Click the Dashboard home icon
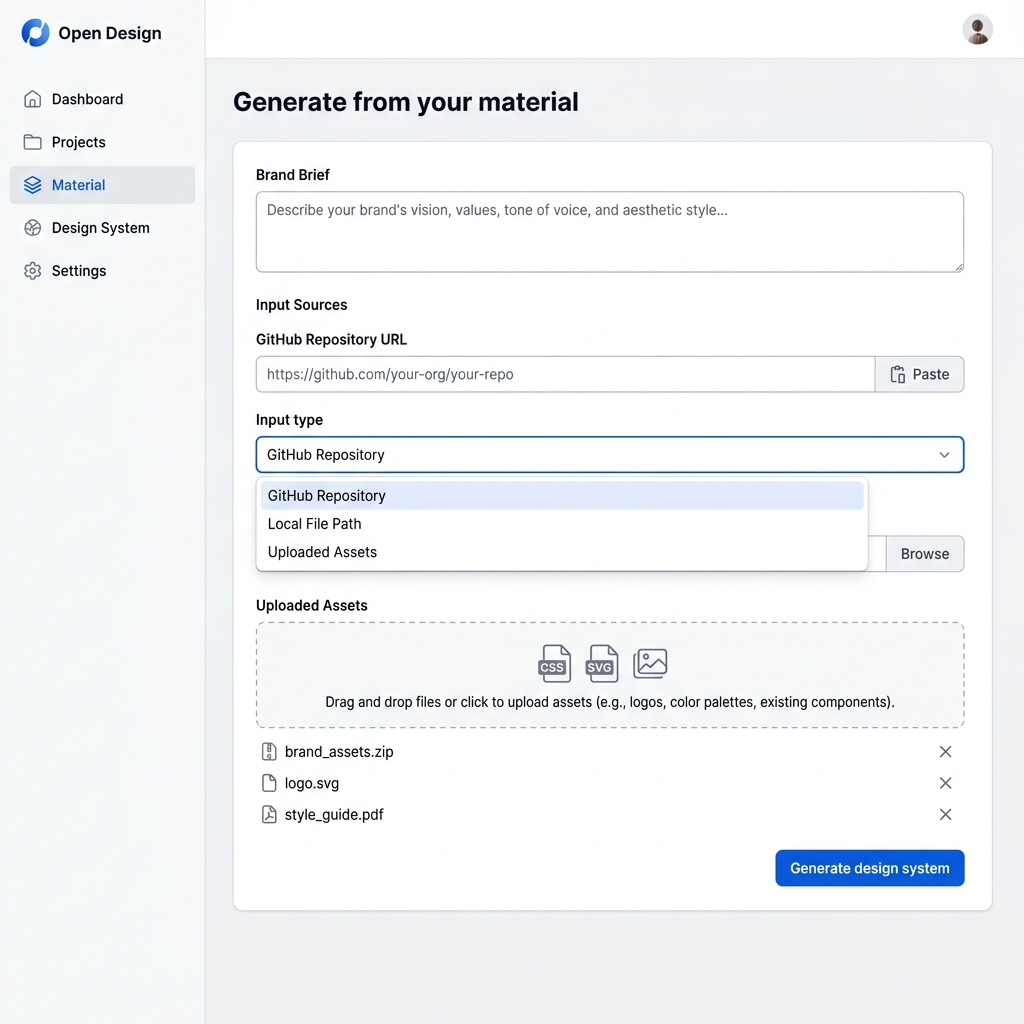The image size is (1024, 1024). point(33,99)
